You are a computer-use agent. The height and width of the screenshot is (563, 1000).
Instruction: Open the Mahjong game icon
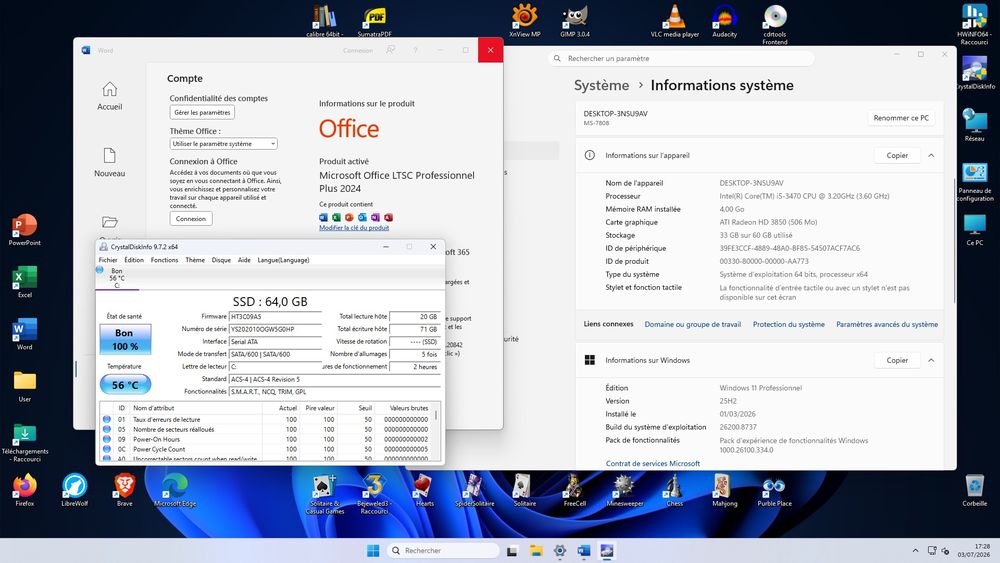[724, 490]
